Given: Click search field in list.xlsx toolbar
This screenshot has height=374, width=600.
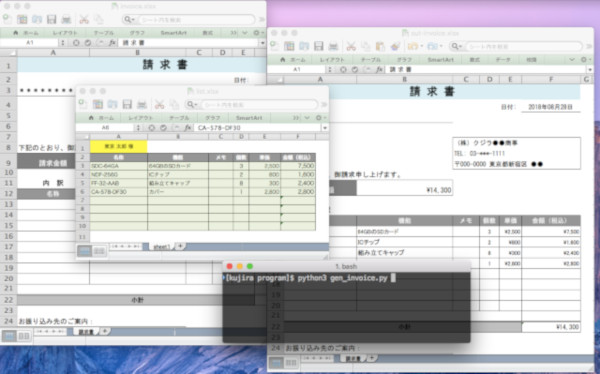Looking at the screenshot, I should [x=259, y=104].
